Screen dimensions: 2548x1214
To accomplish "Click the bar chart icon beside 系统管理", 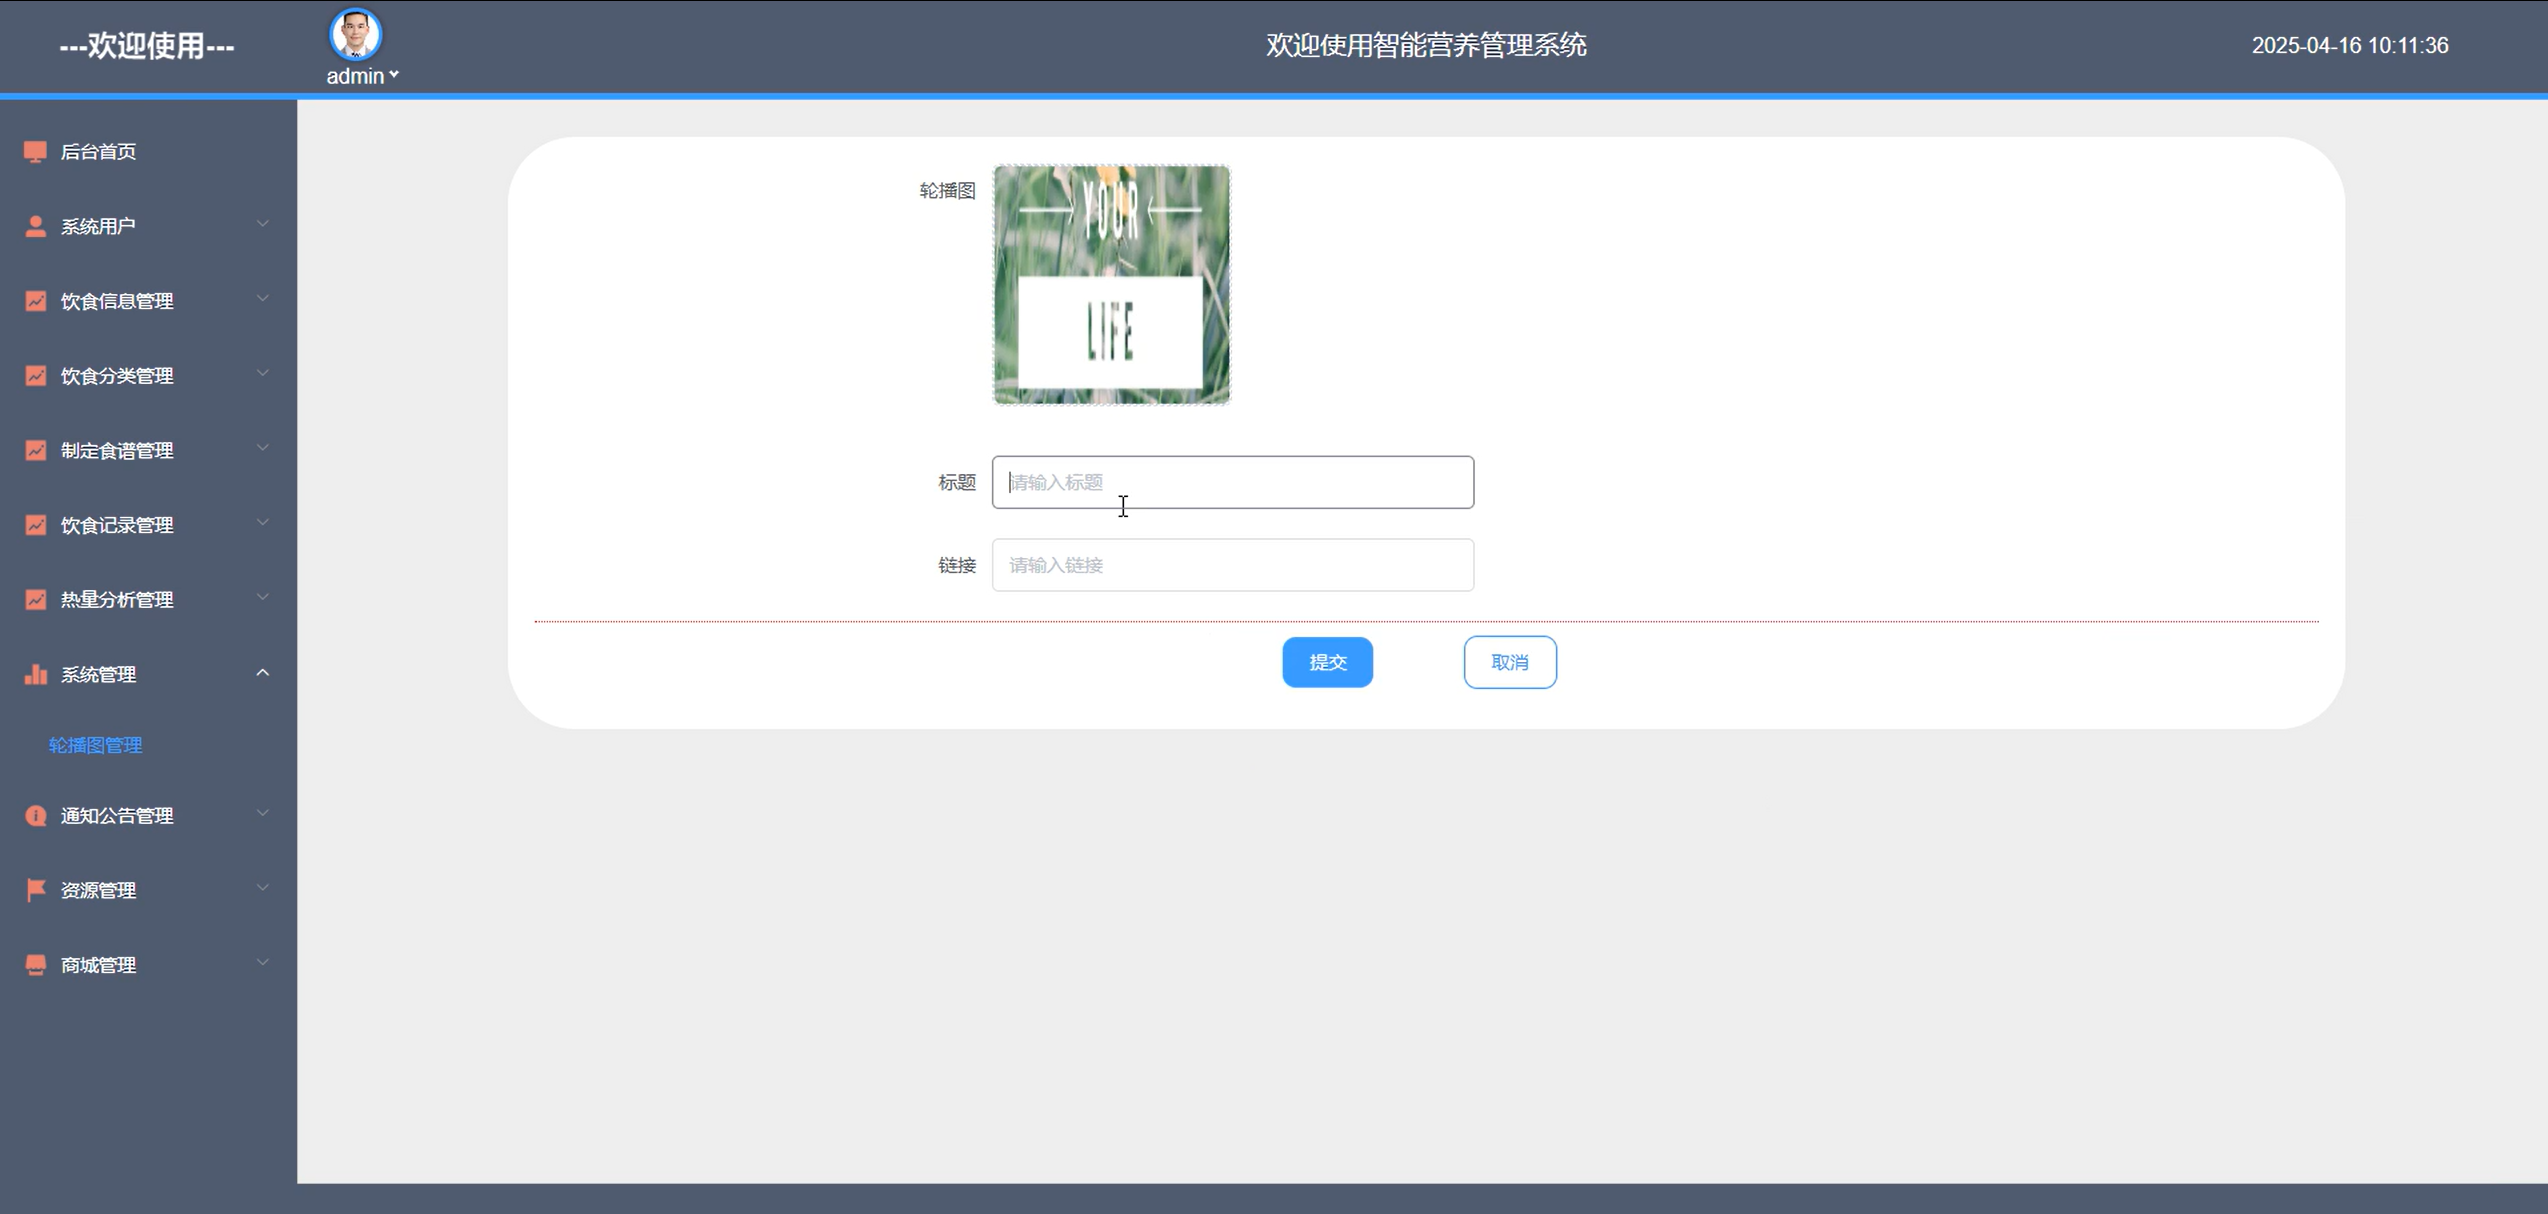I will point(35,675).
